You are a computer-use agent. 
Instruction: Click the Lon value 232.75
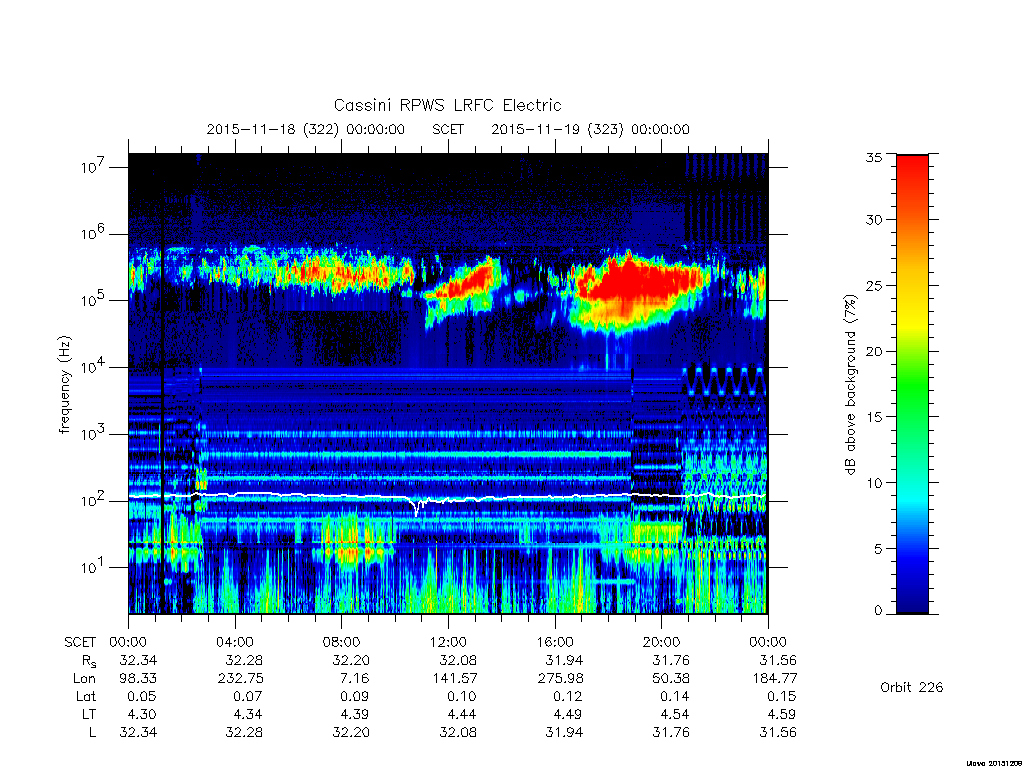coord(240,679)
